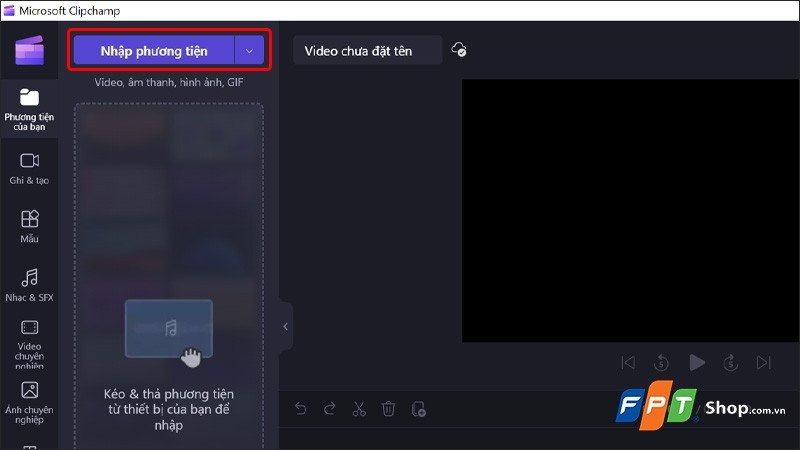
Task: Rewind five seconds in the preview
Action: 661,363
